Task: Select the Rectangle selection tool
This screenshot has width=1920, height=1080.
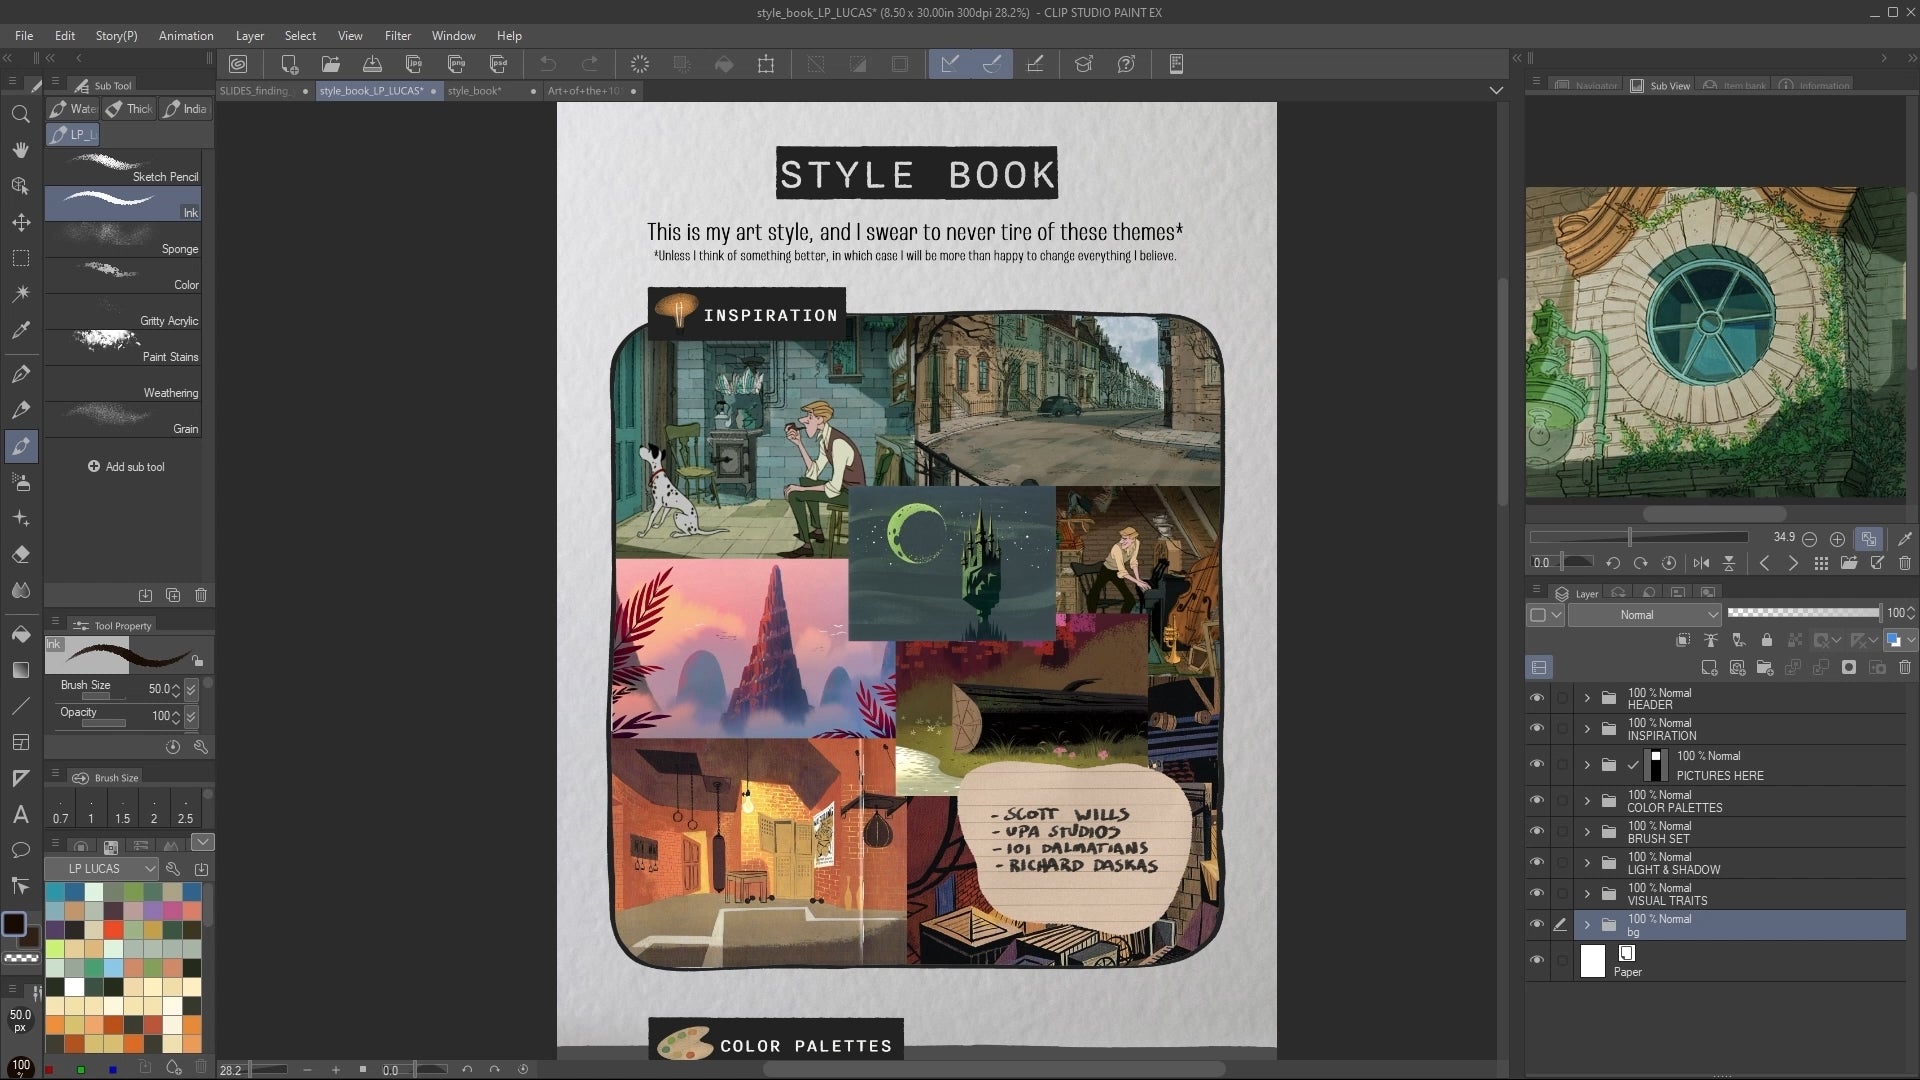Action: (20, 258)
